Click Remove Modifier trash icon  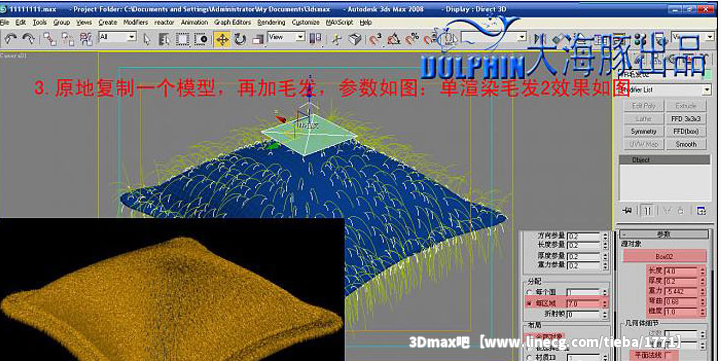(x=681, y=211)
